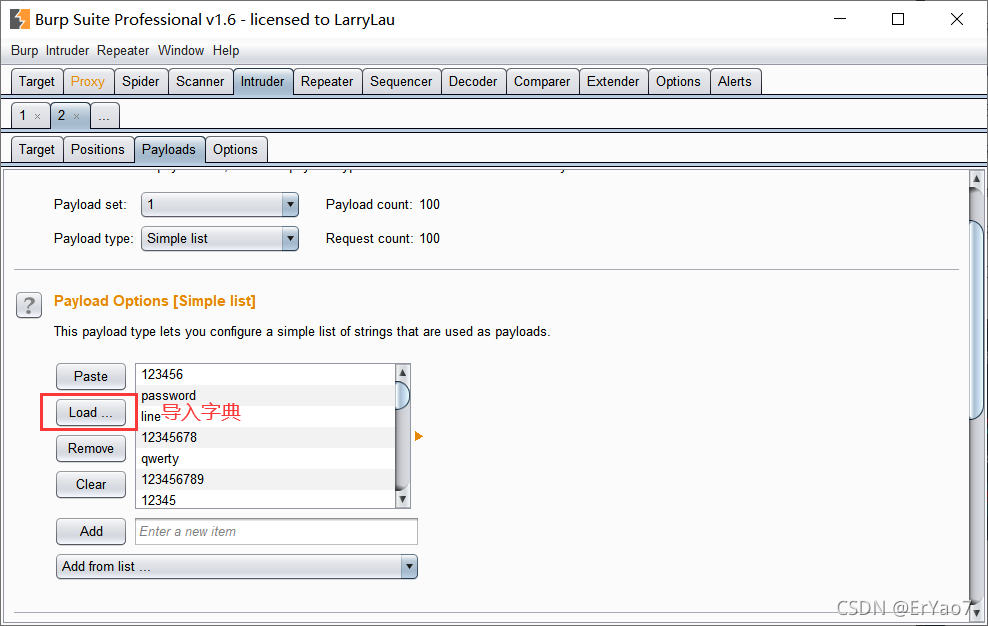Viewport: 988px width, 626px height.
Task: Switch to the Spider tab
Action: click(x=141, y=81)
